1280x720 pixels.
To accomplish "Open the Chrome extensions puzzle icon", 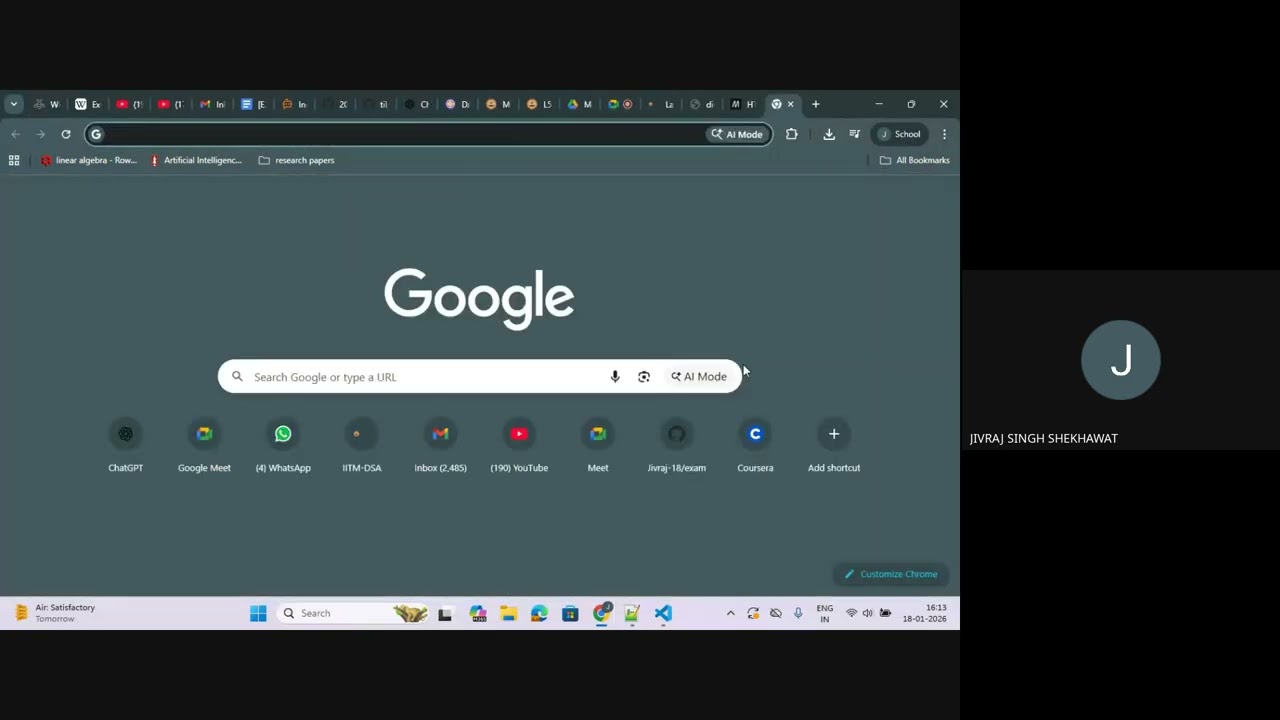I will point(792,134).
